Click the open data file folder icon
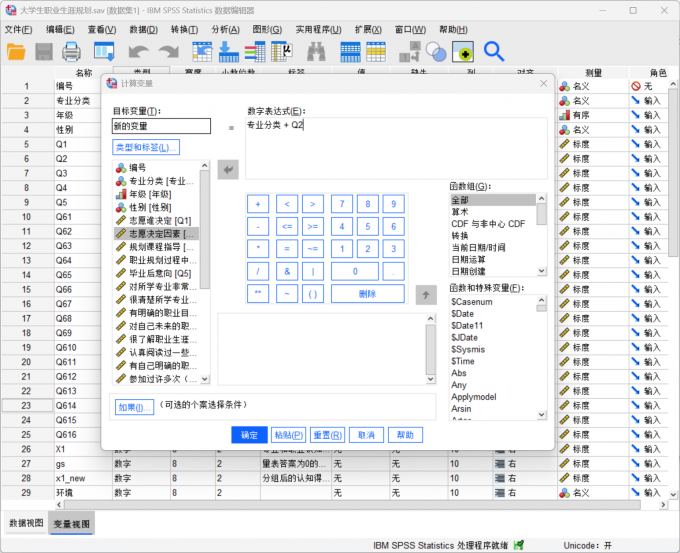 point(17,51)
